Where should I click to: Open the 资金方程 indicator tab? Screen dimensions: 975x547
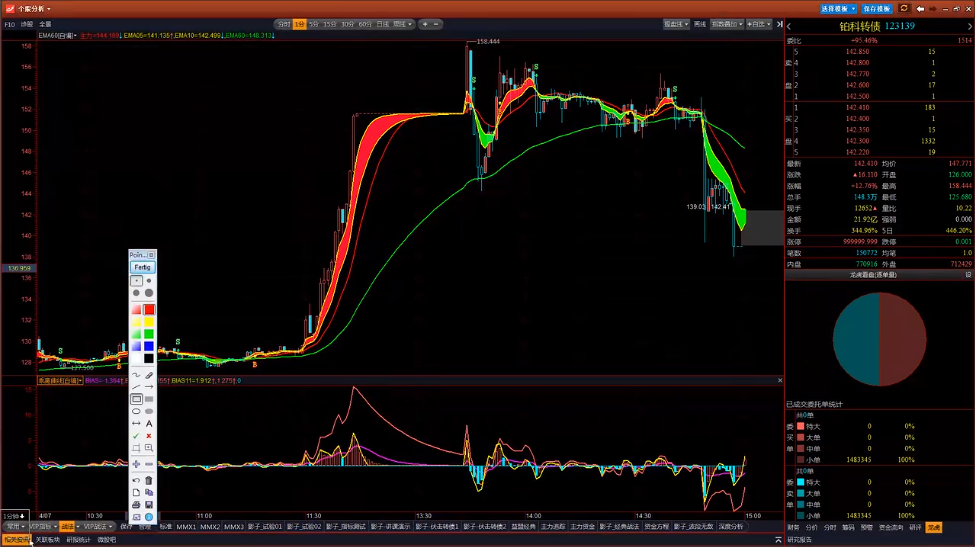[657, 526]
